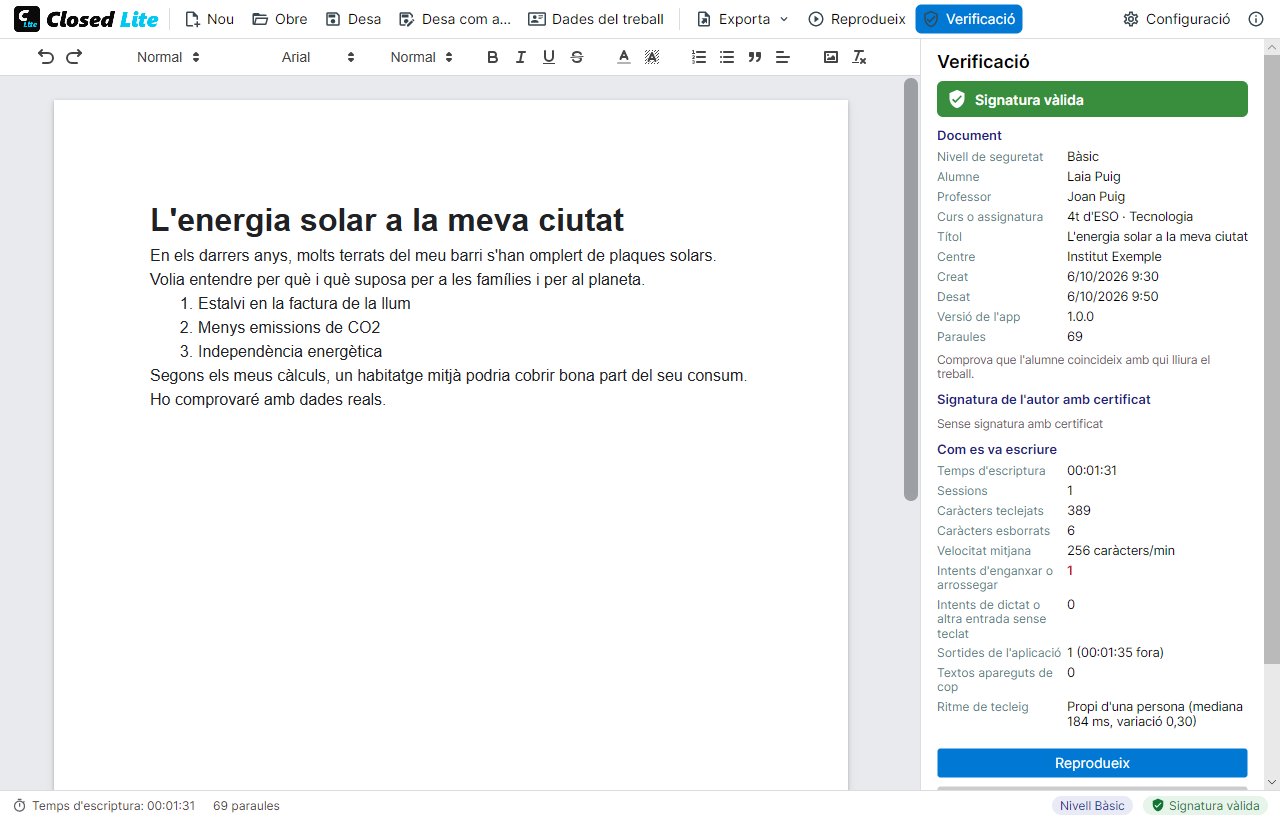Image resolution: width=1280 pixels, height=820 pixels.
Task: Toggle strikethrough formatting
Action: point(576,57)
